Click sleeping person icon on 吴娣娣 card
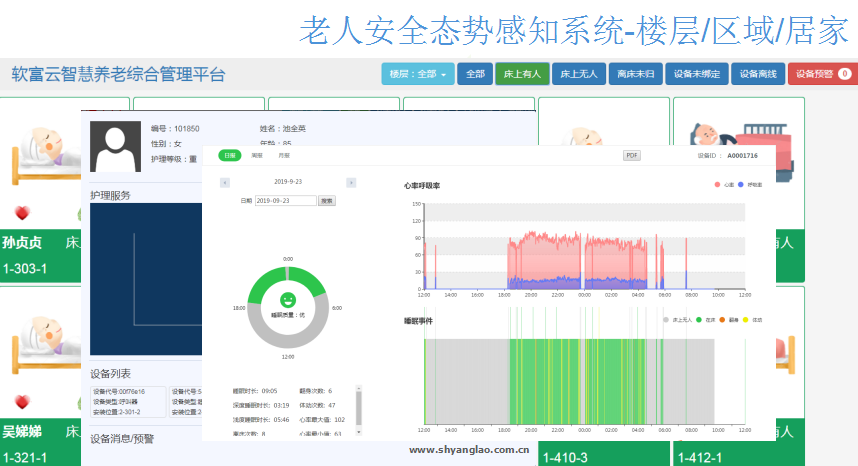 click(47, 343)
